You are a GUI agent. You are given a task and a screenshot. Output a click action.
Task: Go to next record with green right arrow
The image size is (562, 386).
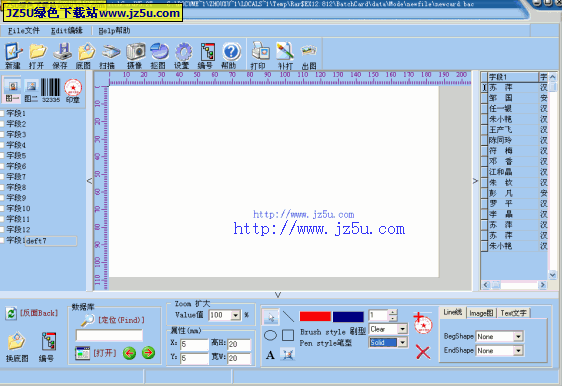coord(148,353)
